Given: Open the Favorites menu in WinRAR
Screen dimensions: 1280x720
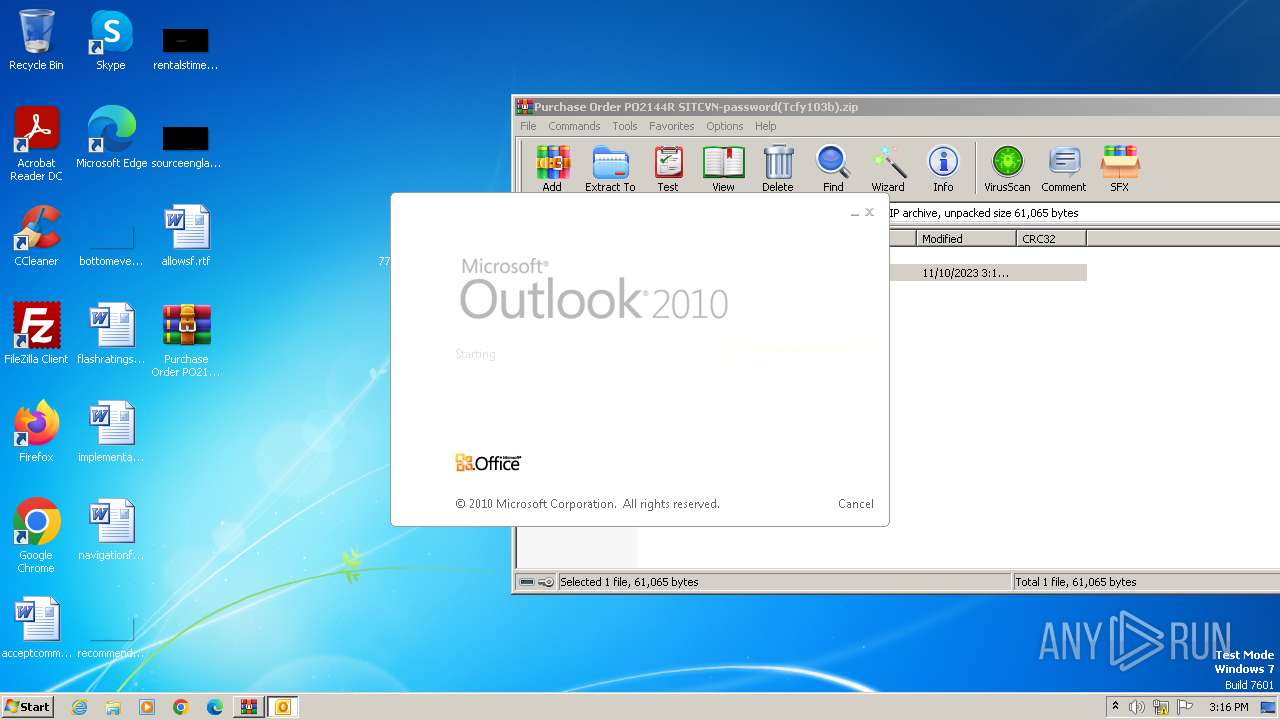Looking at the screenshot, I should coord(672,126).
